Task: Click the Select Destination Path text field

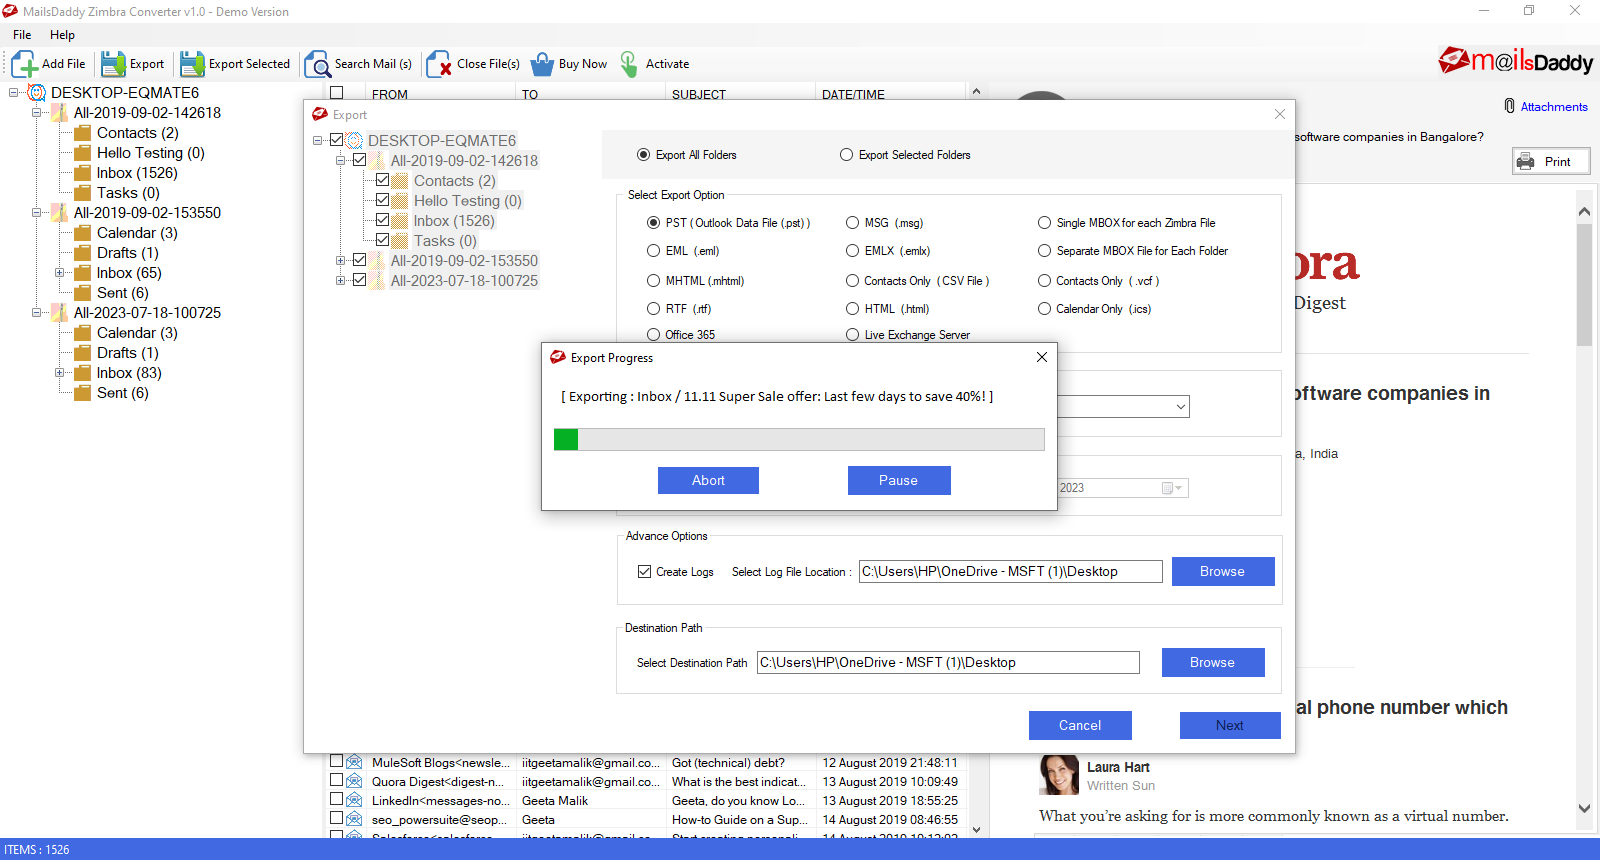Action: point(948,663)
